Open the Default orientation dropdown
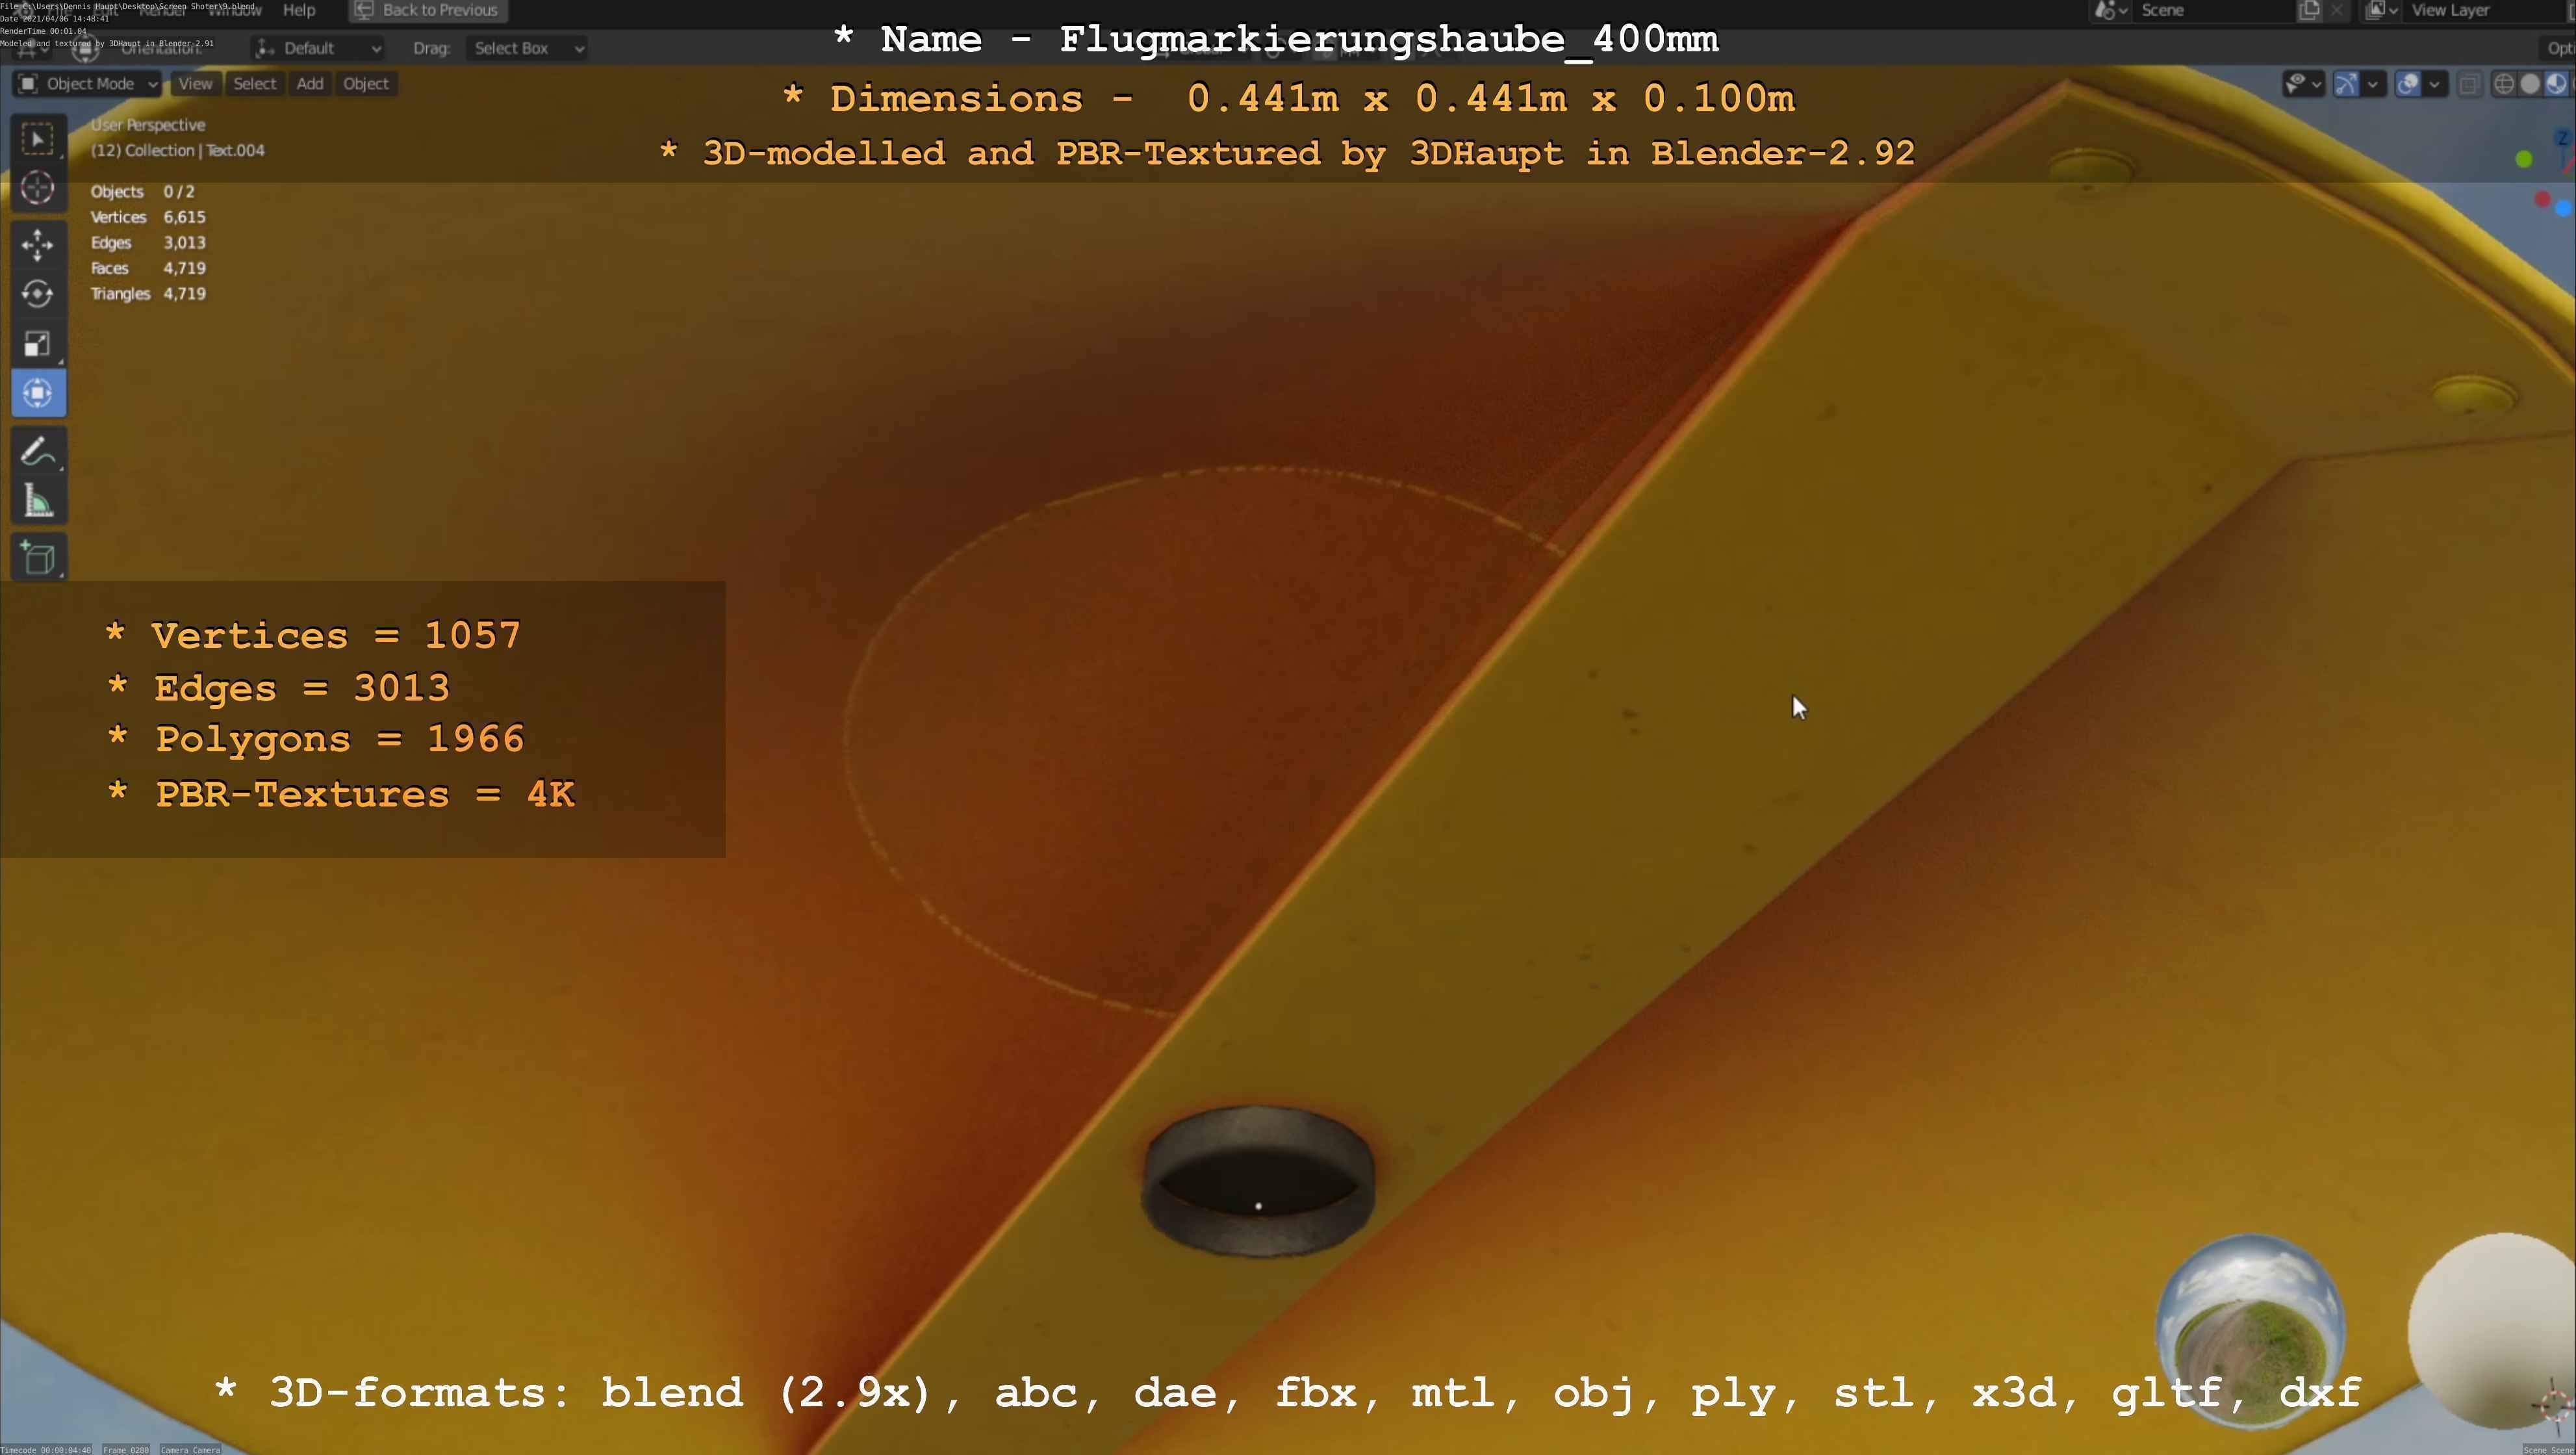 pos(318,48)
